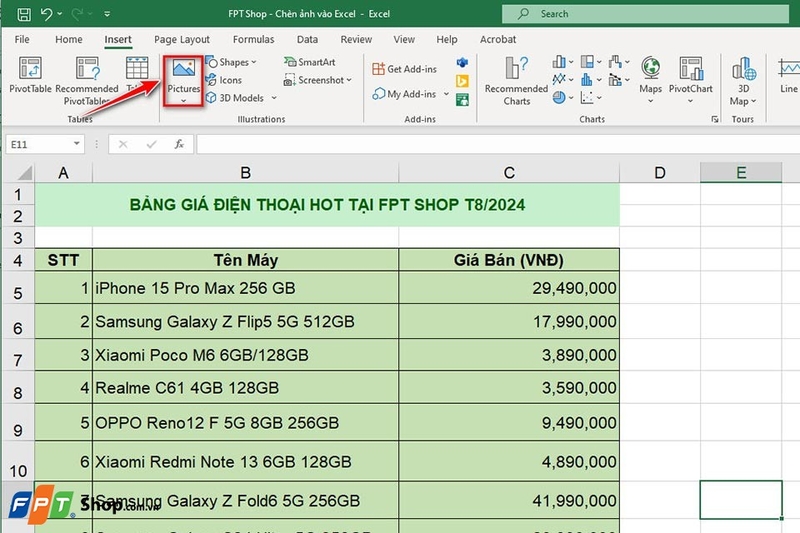Switch to the Home tab
The width and height of the screenshot is (800, 533).
coord(69,39)
